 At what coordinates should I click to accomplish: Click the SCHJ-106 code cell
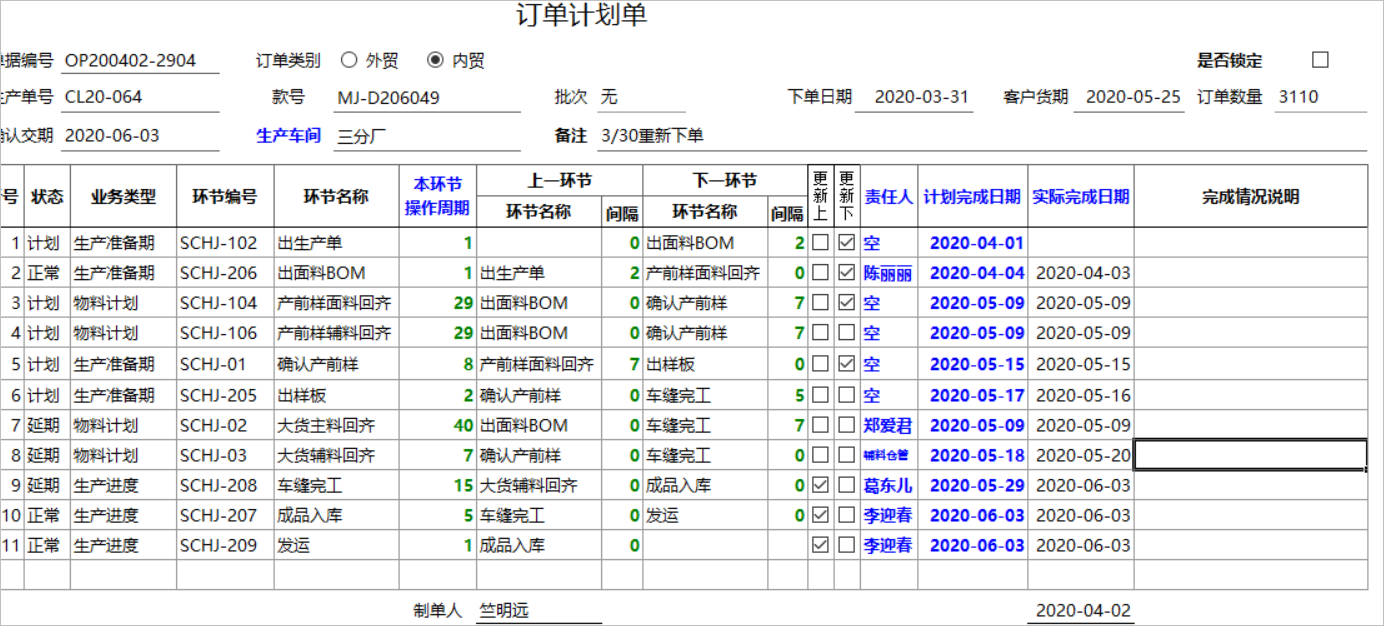pyautogui.click(x=225, y=333)
